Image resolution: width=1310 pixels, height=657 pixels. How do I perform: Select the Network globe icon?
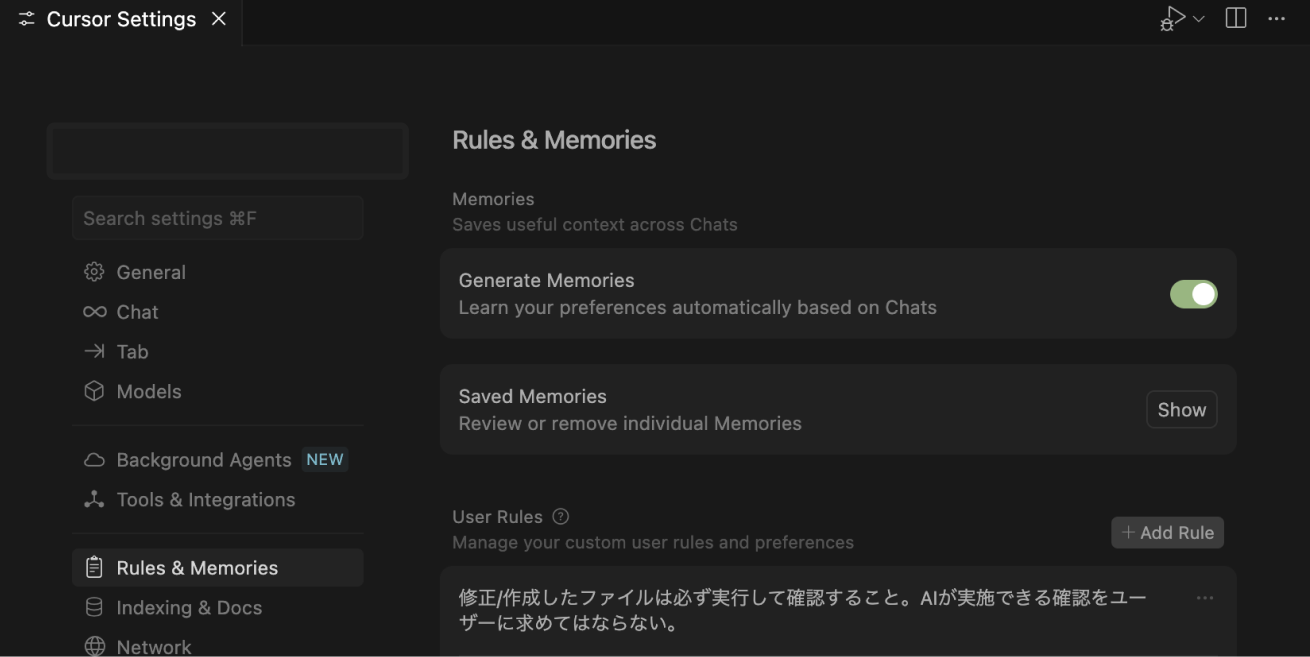93,645
